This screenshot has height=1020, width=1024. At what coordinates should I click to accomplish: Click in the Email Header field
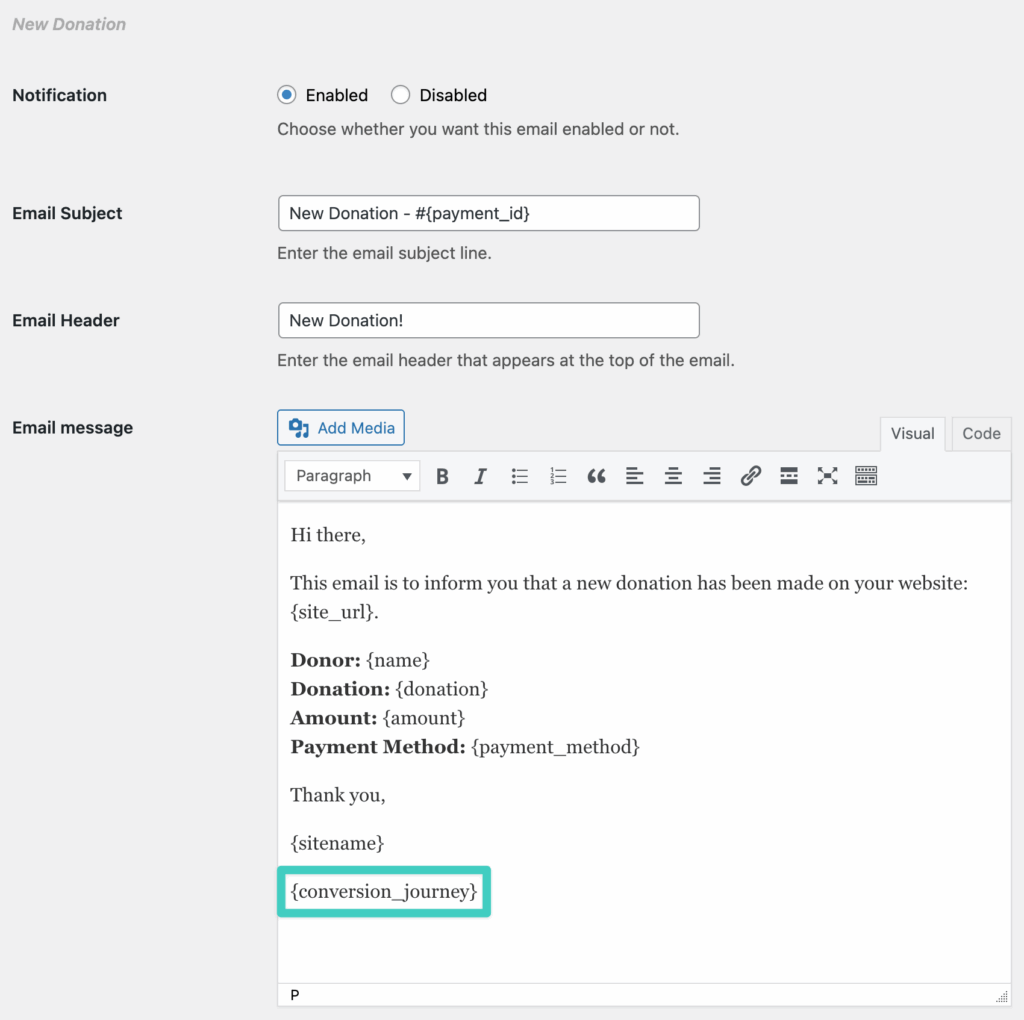[x=488, y=320]
